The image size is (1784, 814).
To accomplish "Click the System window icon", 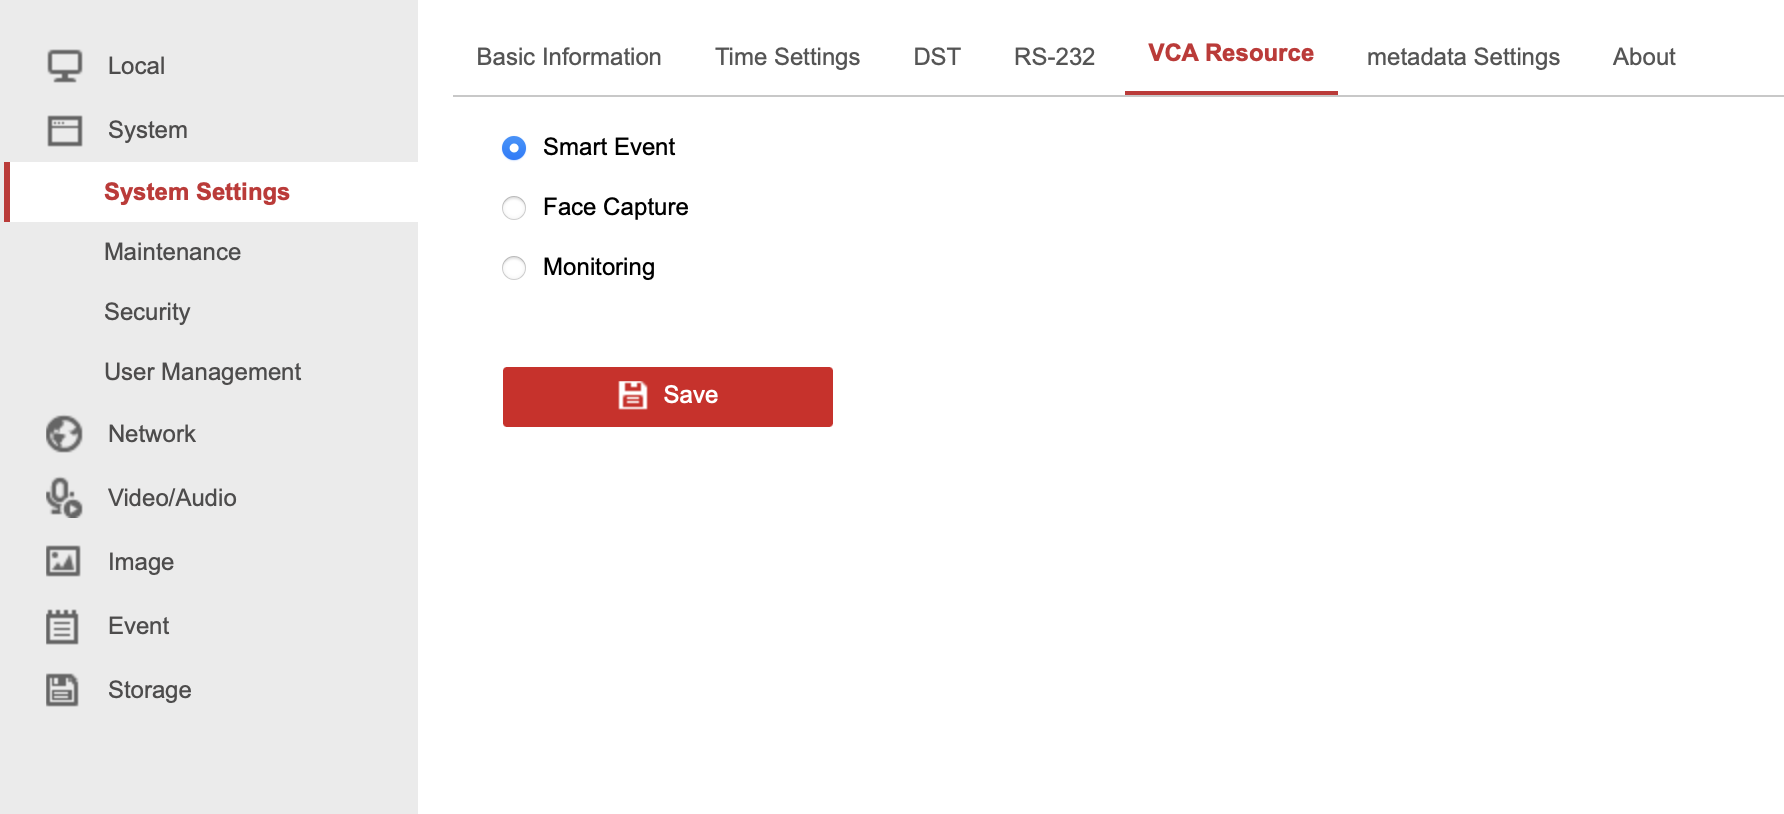I will click(x=65, y=130).
